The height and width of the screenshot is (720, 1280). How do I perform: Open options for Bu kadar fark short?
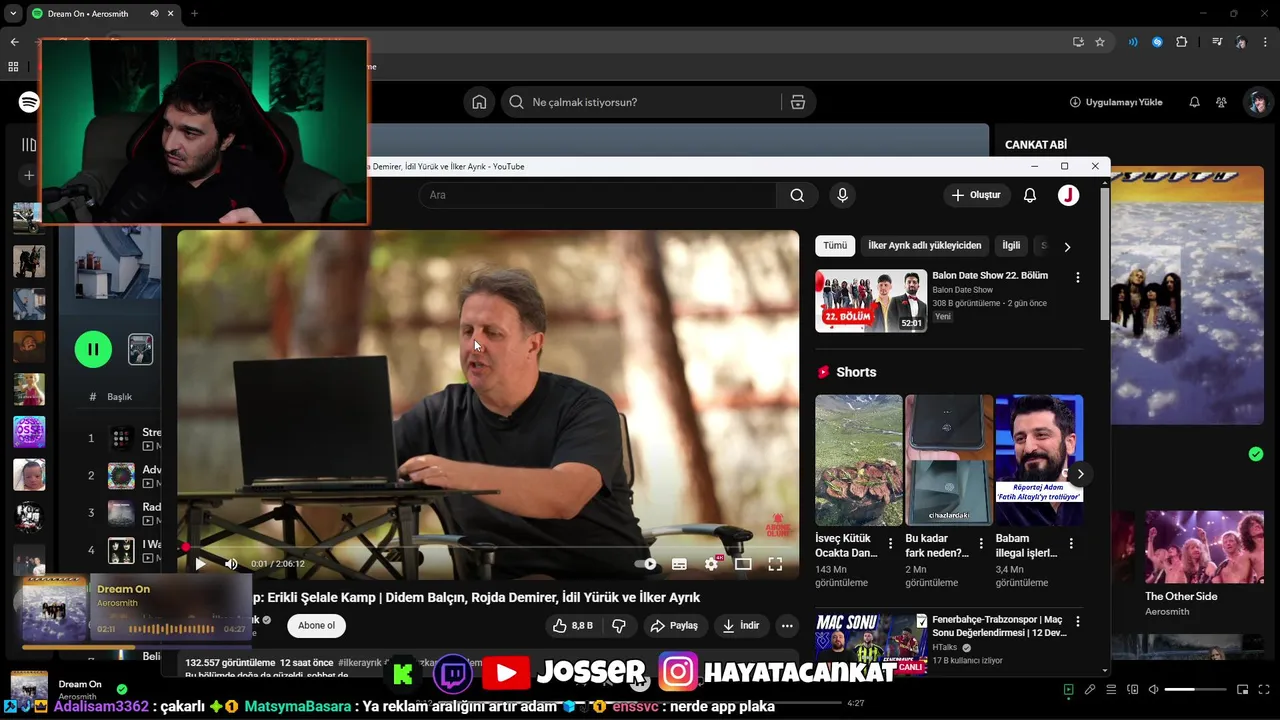(980, 544)
